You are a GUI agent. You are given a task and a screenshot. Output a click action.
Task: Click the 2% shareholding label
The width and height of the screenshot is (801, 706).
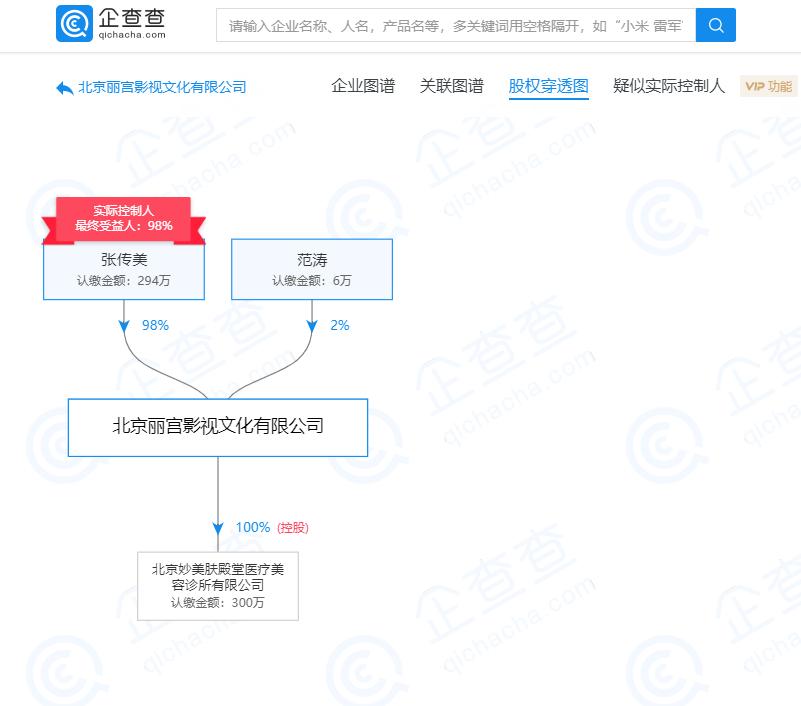(x=340, y=325)
